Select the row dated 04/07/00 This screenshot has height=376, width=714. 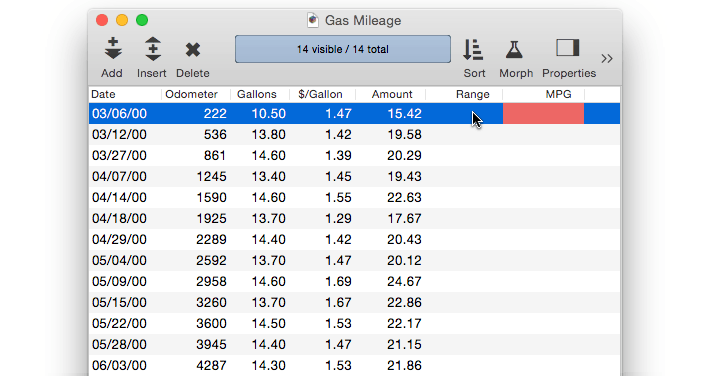tap(354, 176)
